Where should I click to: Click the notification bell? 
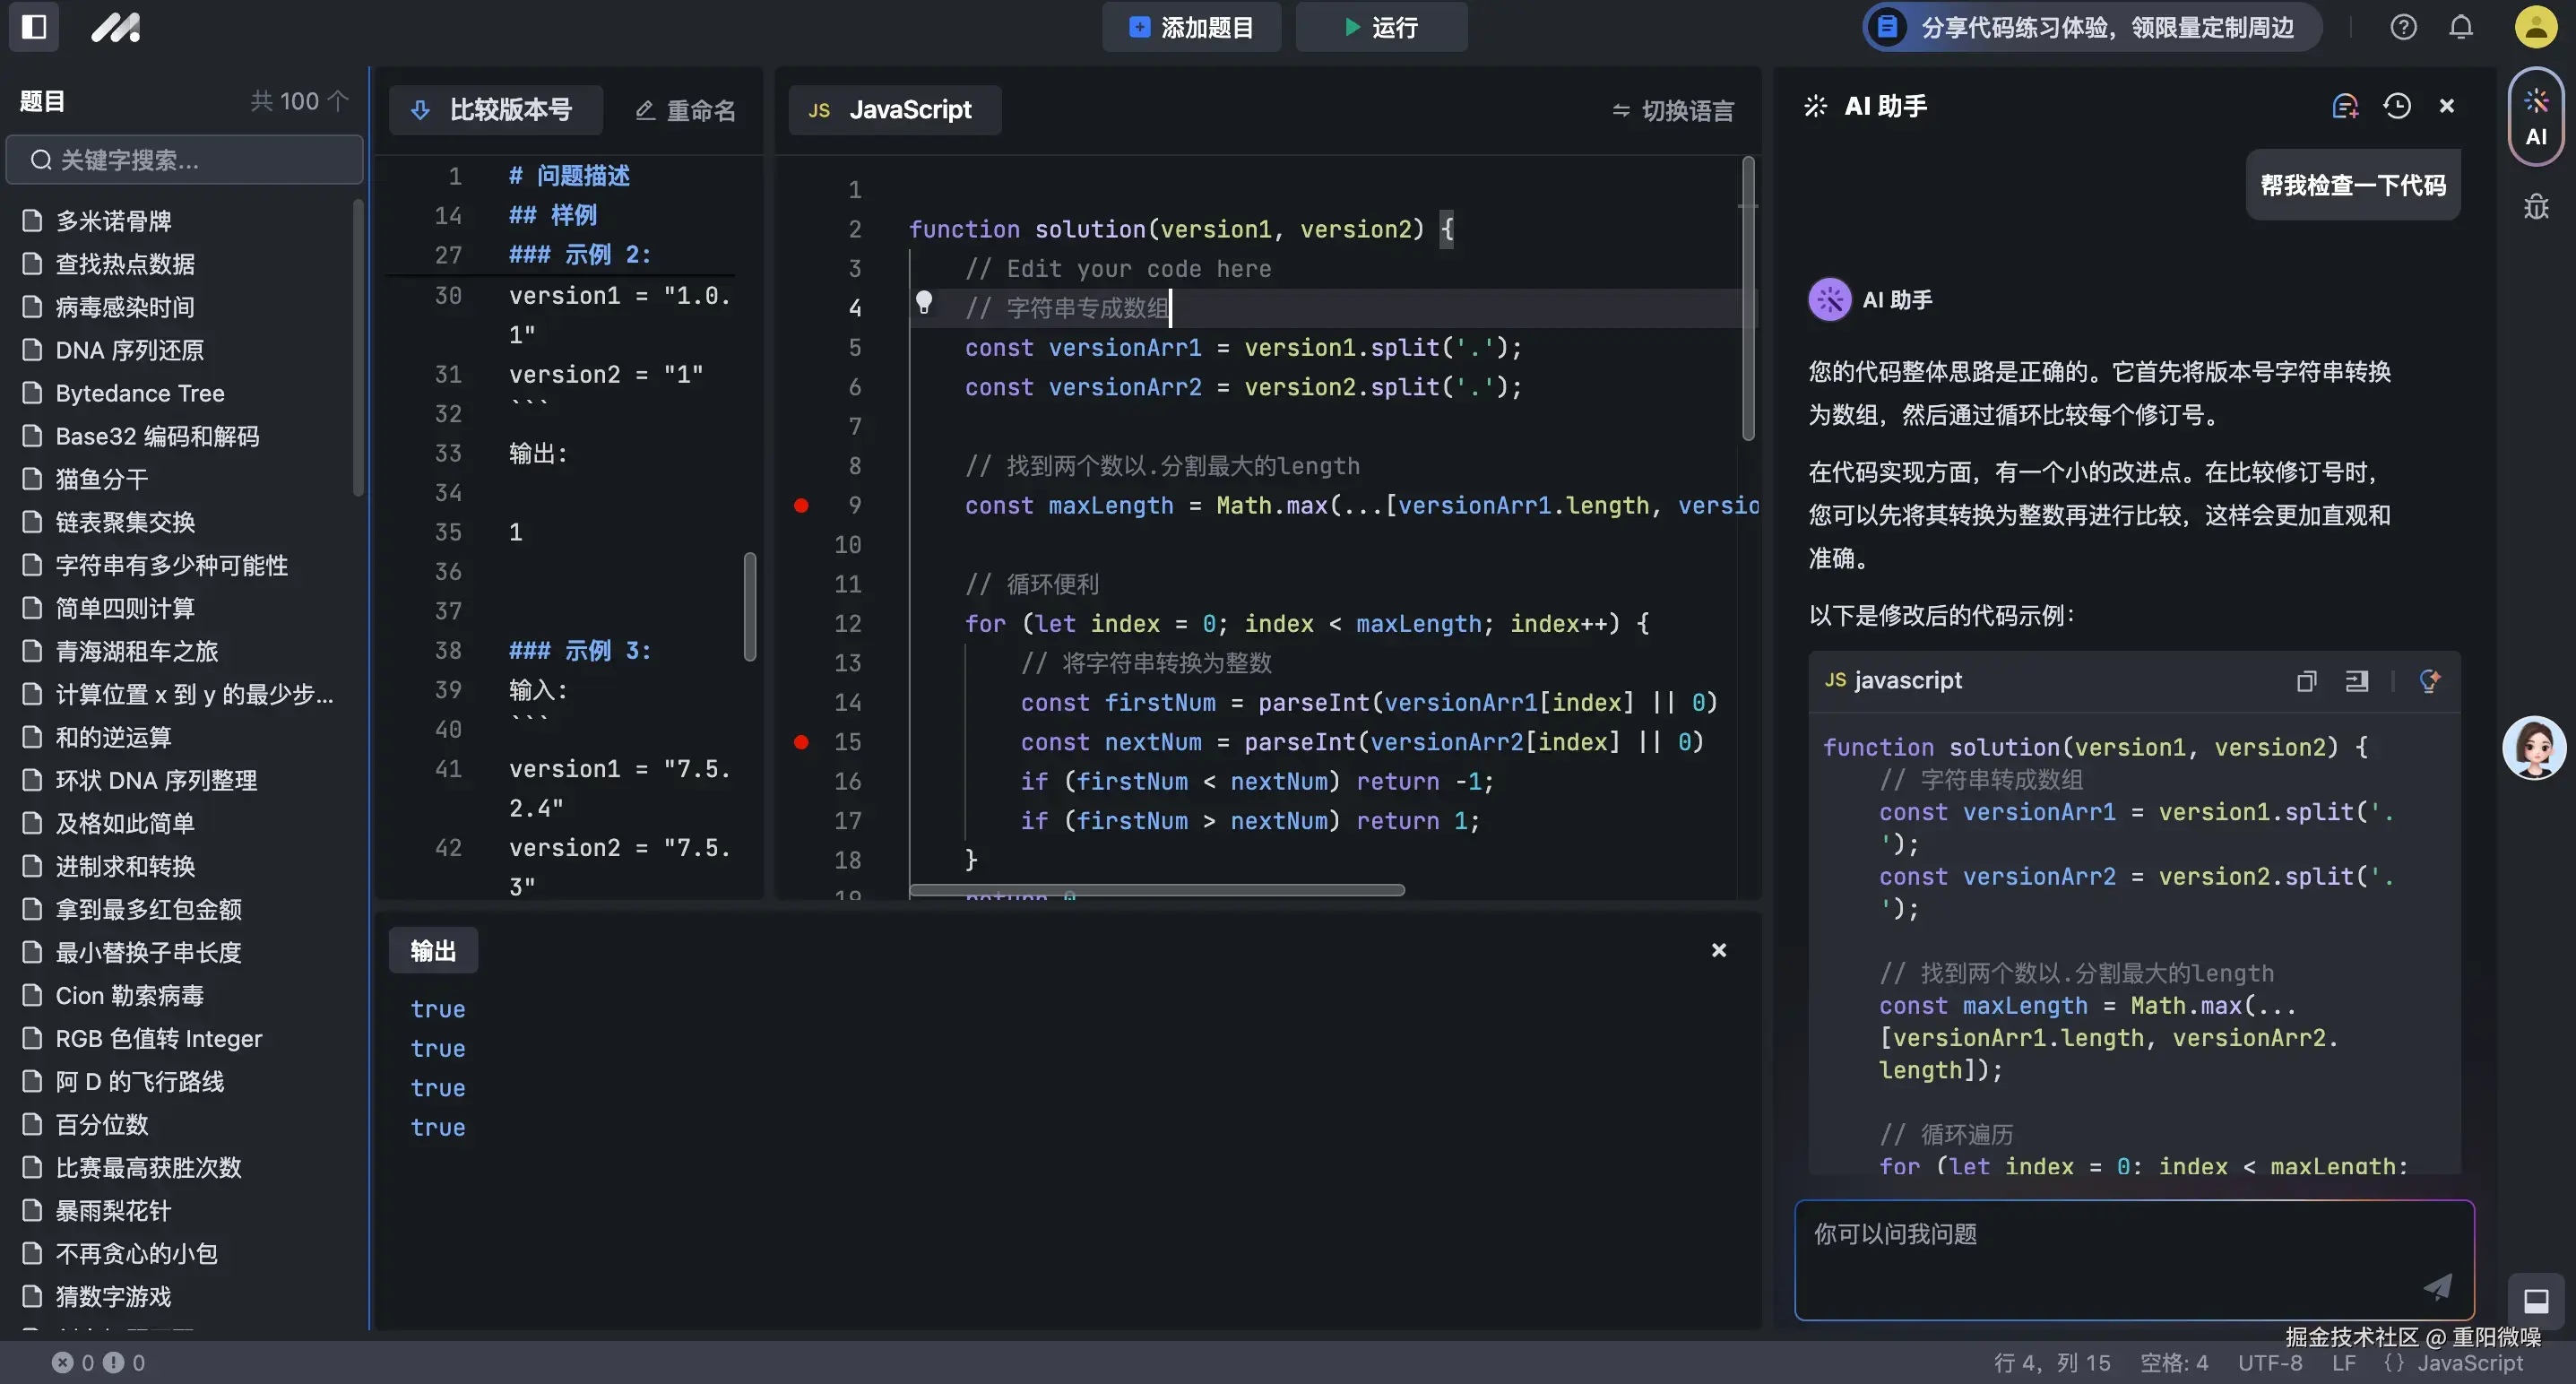tap(2460, 27)
